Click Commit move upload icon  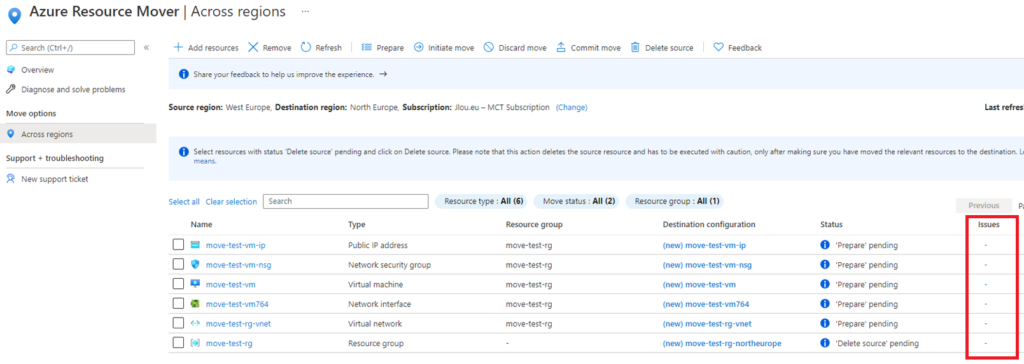[561, 48]
